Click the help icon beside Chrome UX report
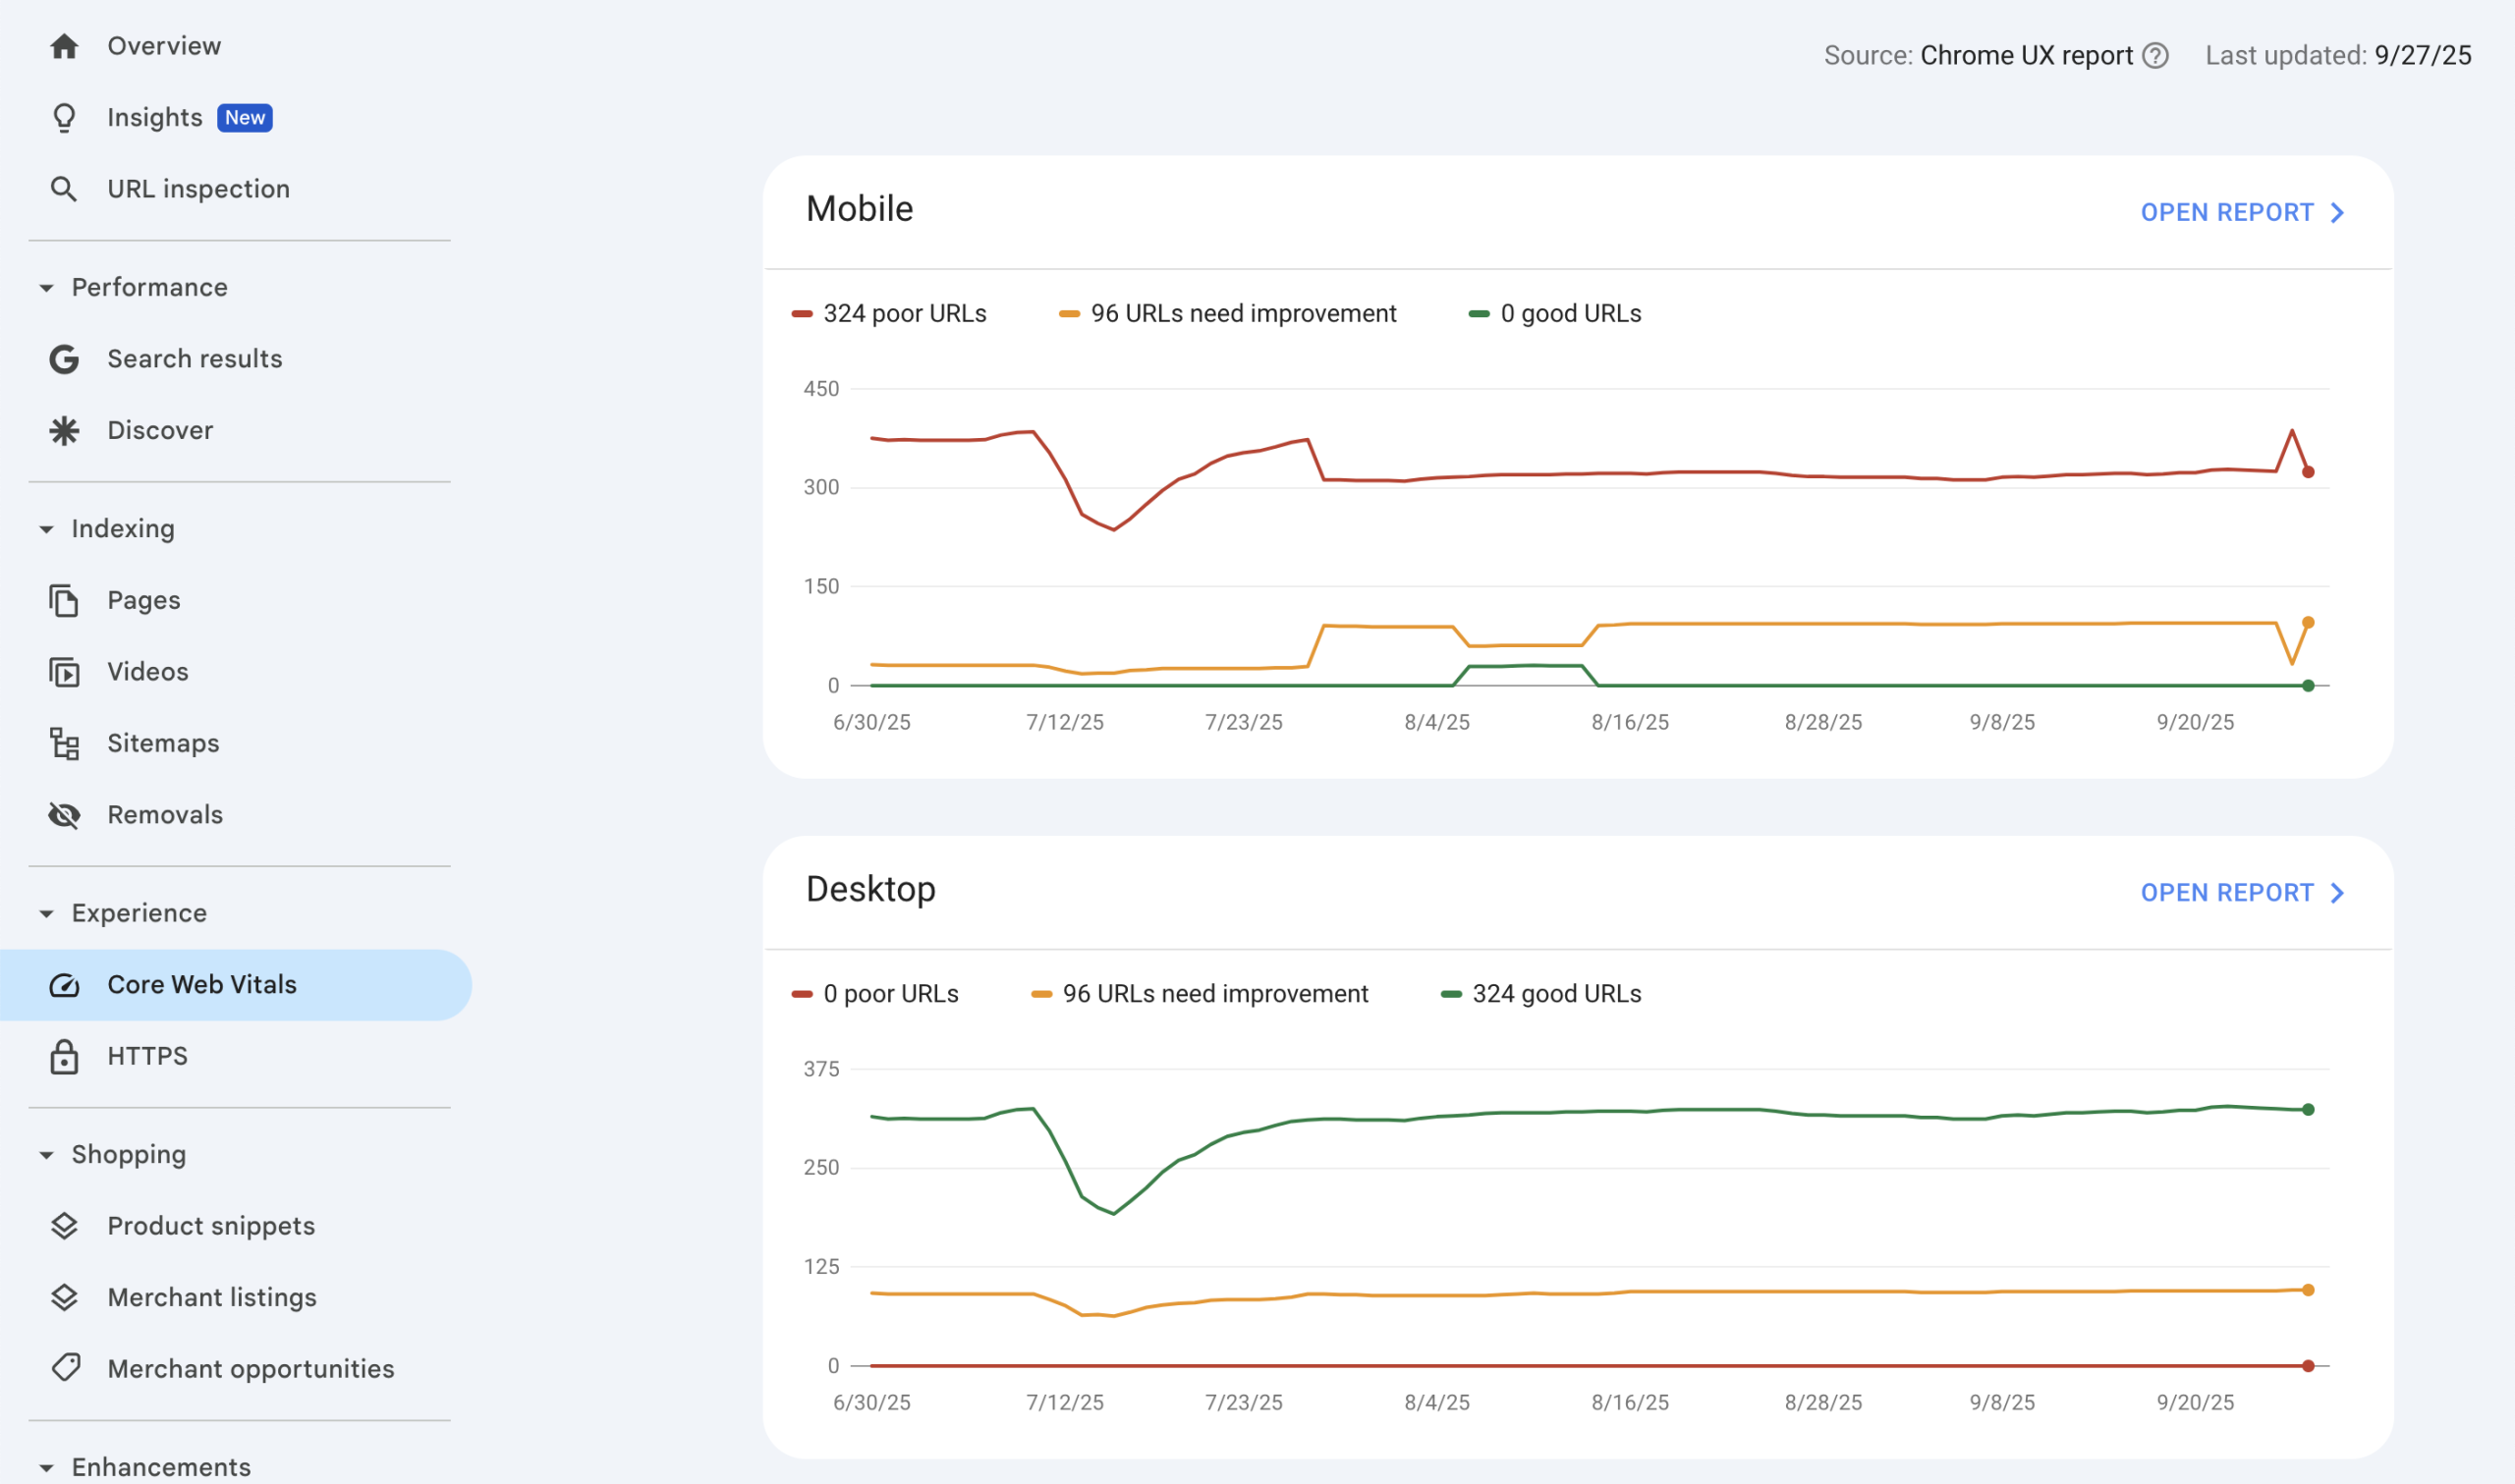Image resolution: width=2515 pixels, height=1484 pixels. click(x=2156, y=56)
